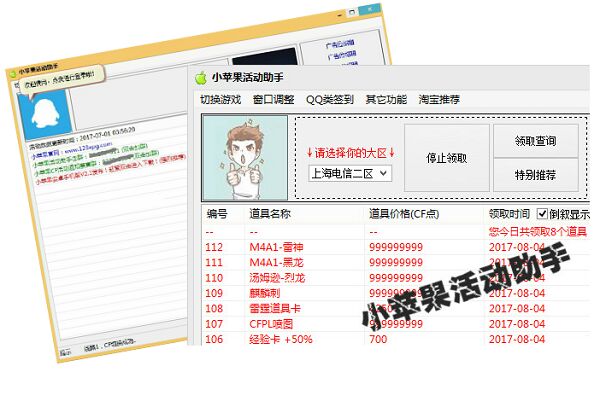Click the QQ penguin avatar in the back window
The width and height of the screenshot is (600, 407).
click(x=44, y=114)
